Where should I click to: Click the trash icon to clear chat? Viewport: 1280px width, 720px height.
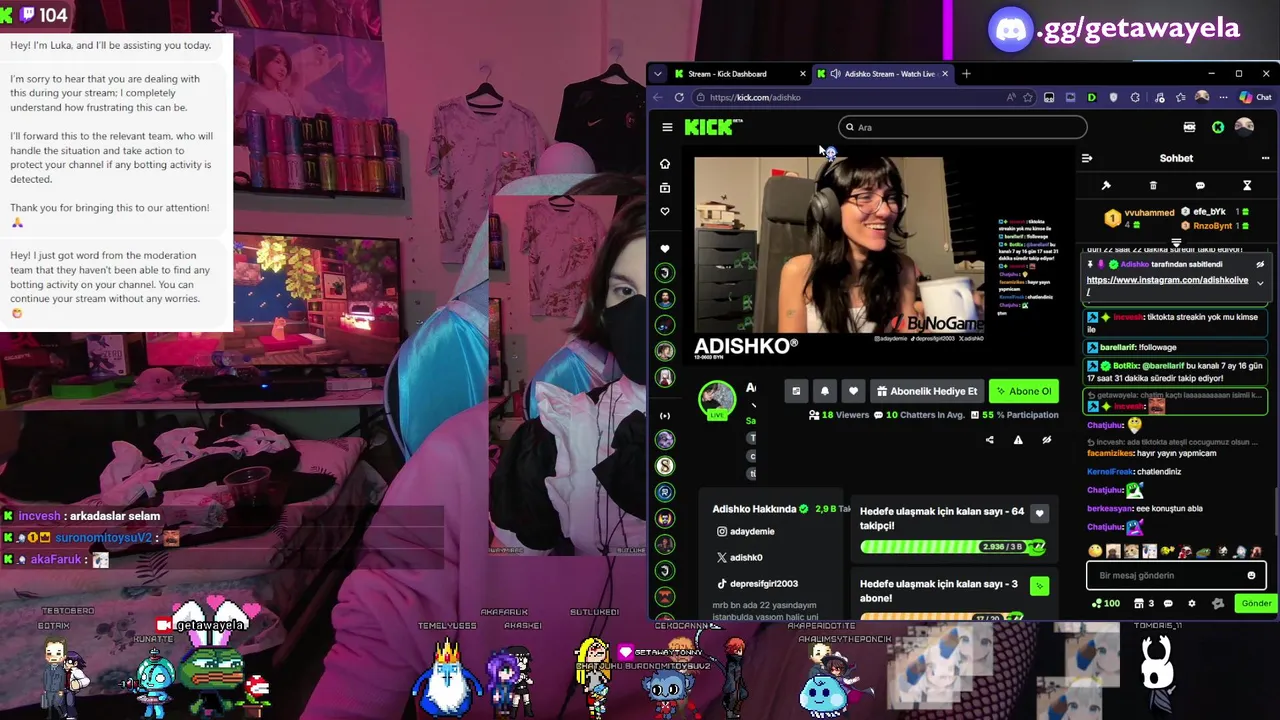point(1153,186)
